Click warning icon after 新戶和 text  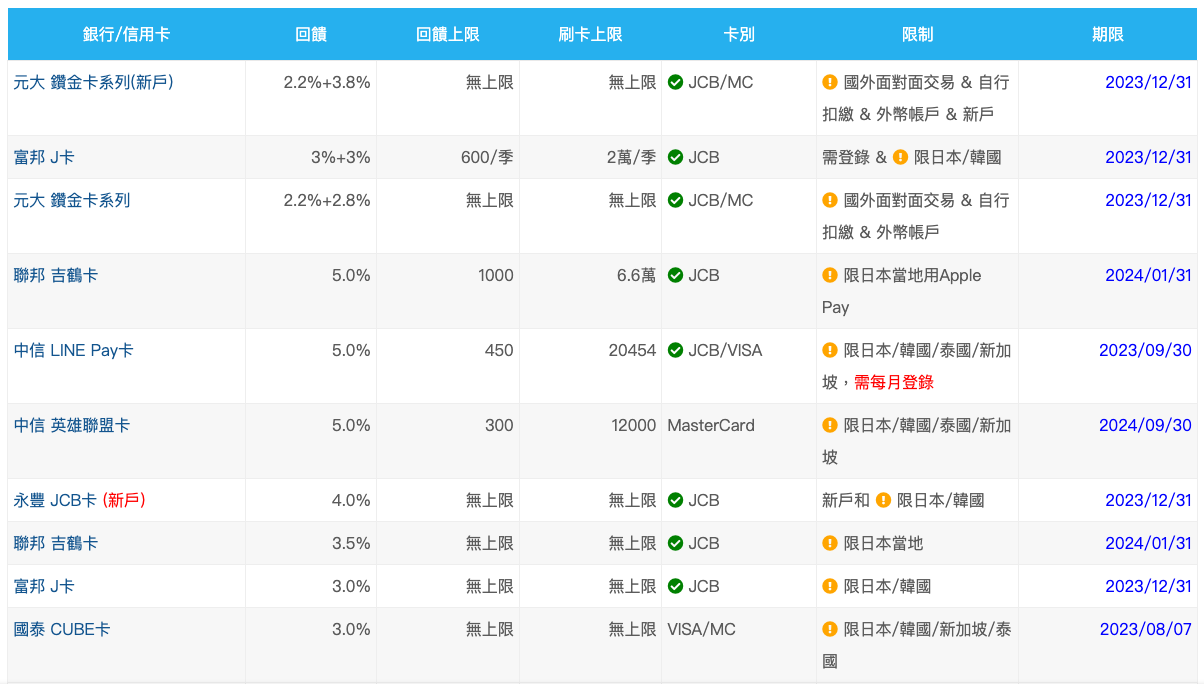click(x=883, y=500)
